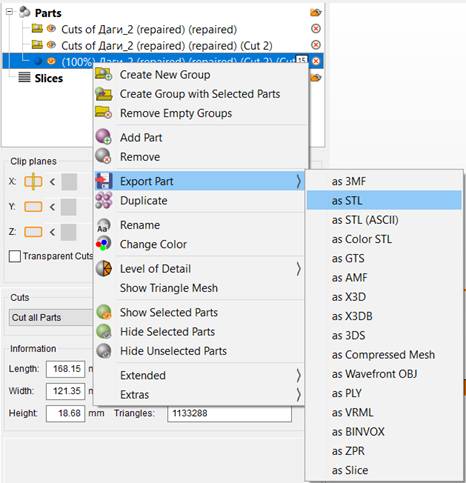Toggle visibility eye of the selected (100%) part

point(51,61)
